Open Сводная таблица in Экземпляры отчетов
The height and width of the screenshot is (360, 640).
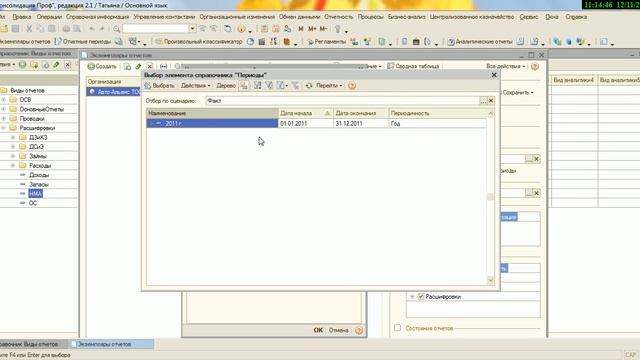413,66
